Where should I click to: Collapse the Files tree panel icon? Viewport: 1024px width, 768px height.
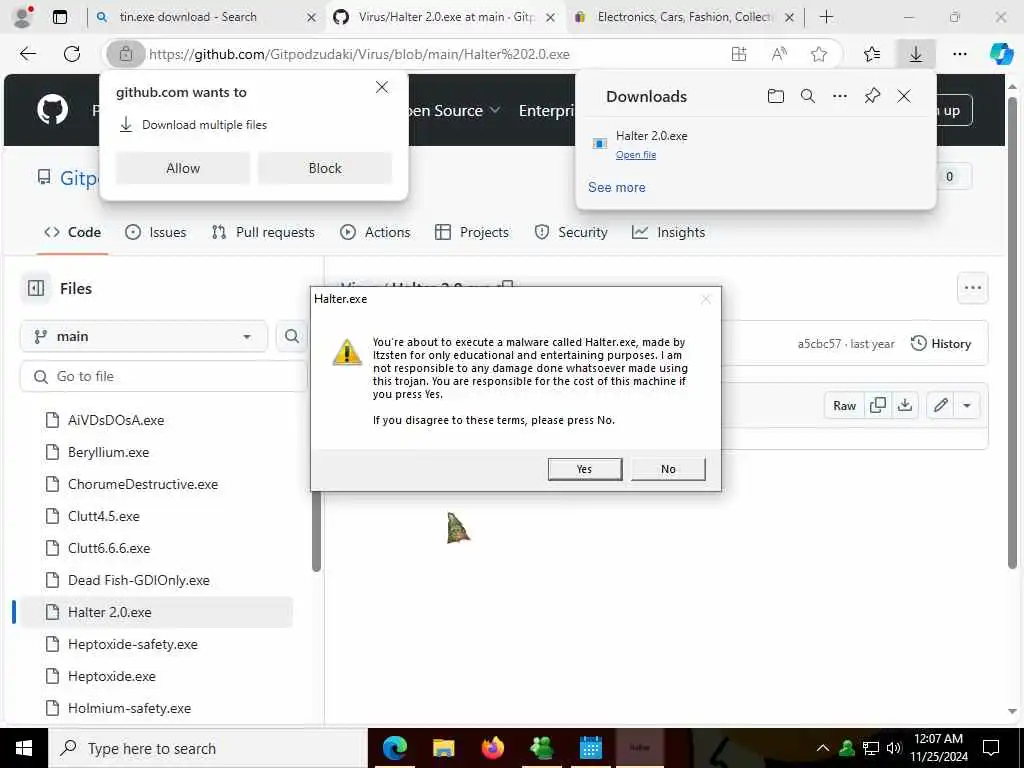(x=36, y=288)
